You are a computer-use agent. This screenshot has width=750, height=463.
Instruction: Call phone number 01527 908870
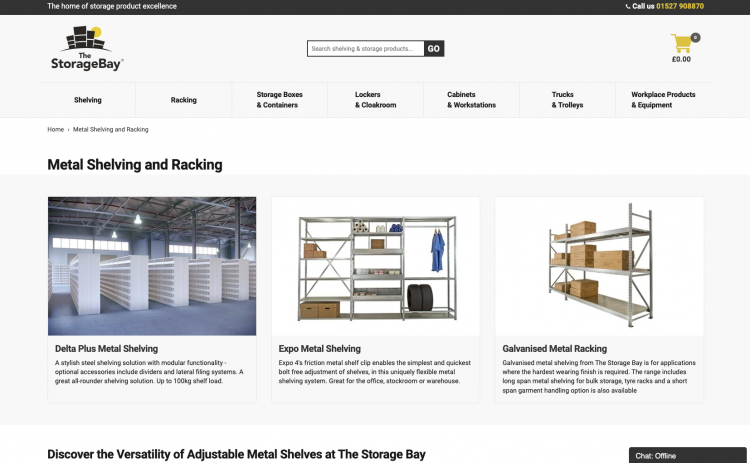[680, 6]
